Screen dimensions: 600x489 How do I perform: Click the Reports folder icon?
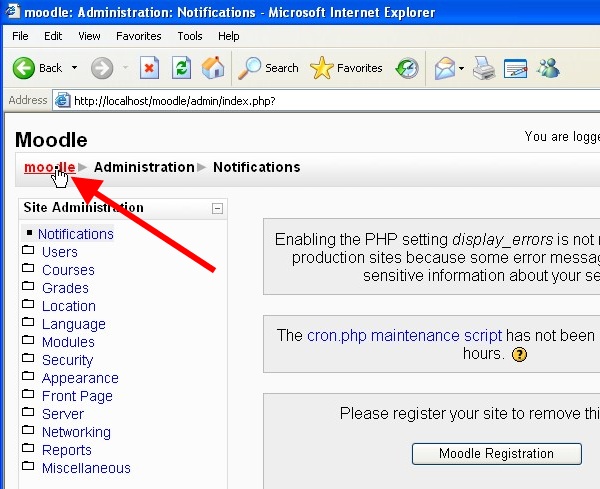(28, 447)
